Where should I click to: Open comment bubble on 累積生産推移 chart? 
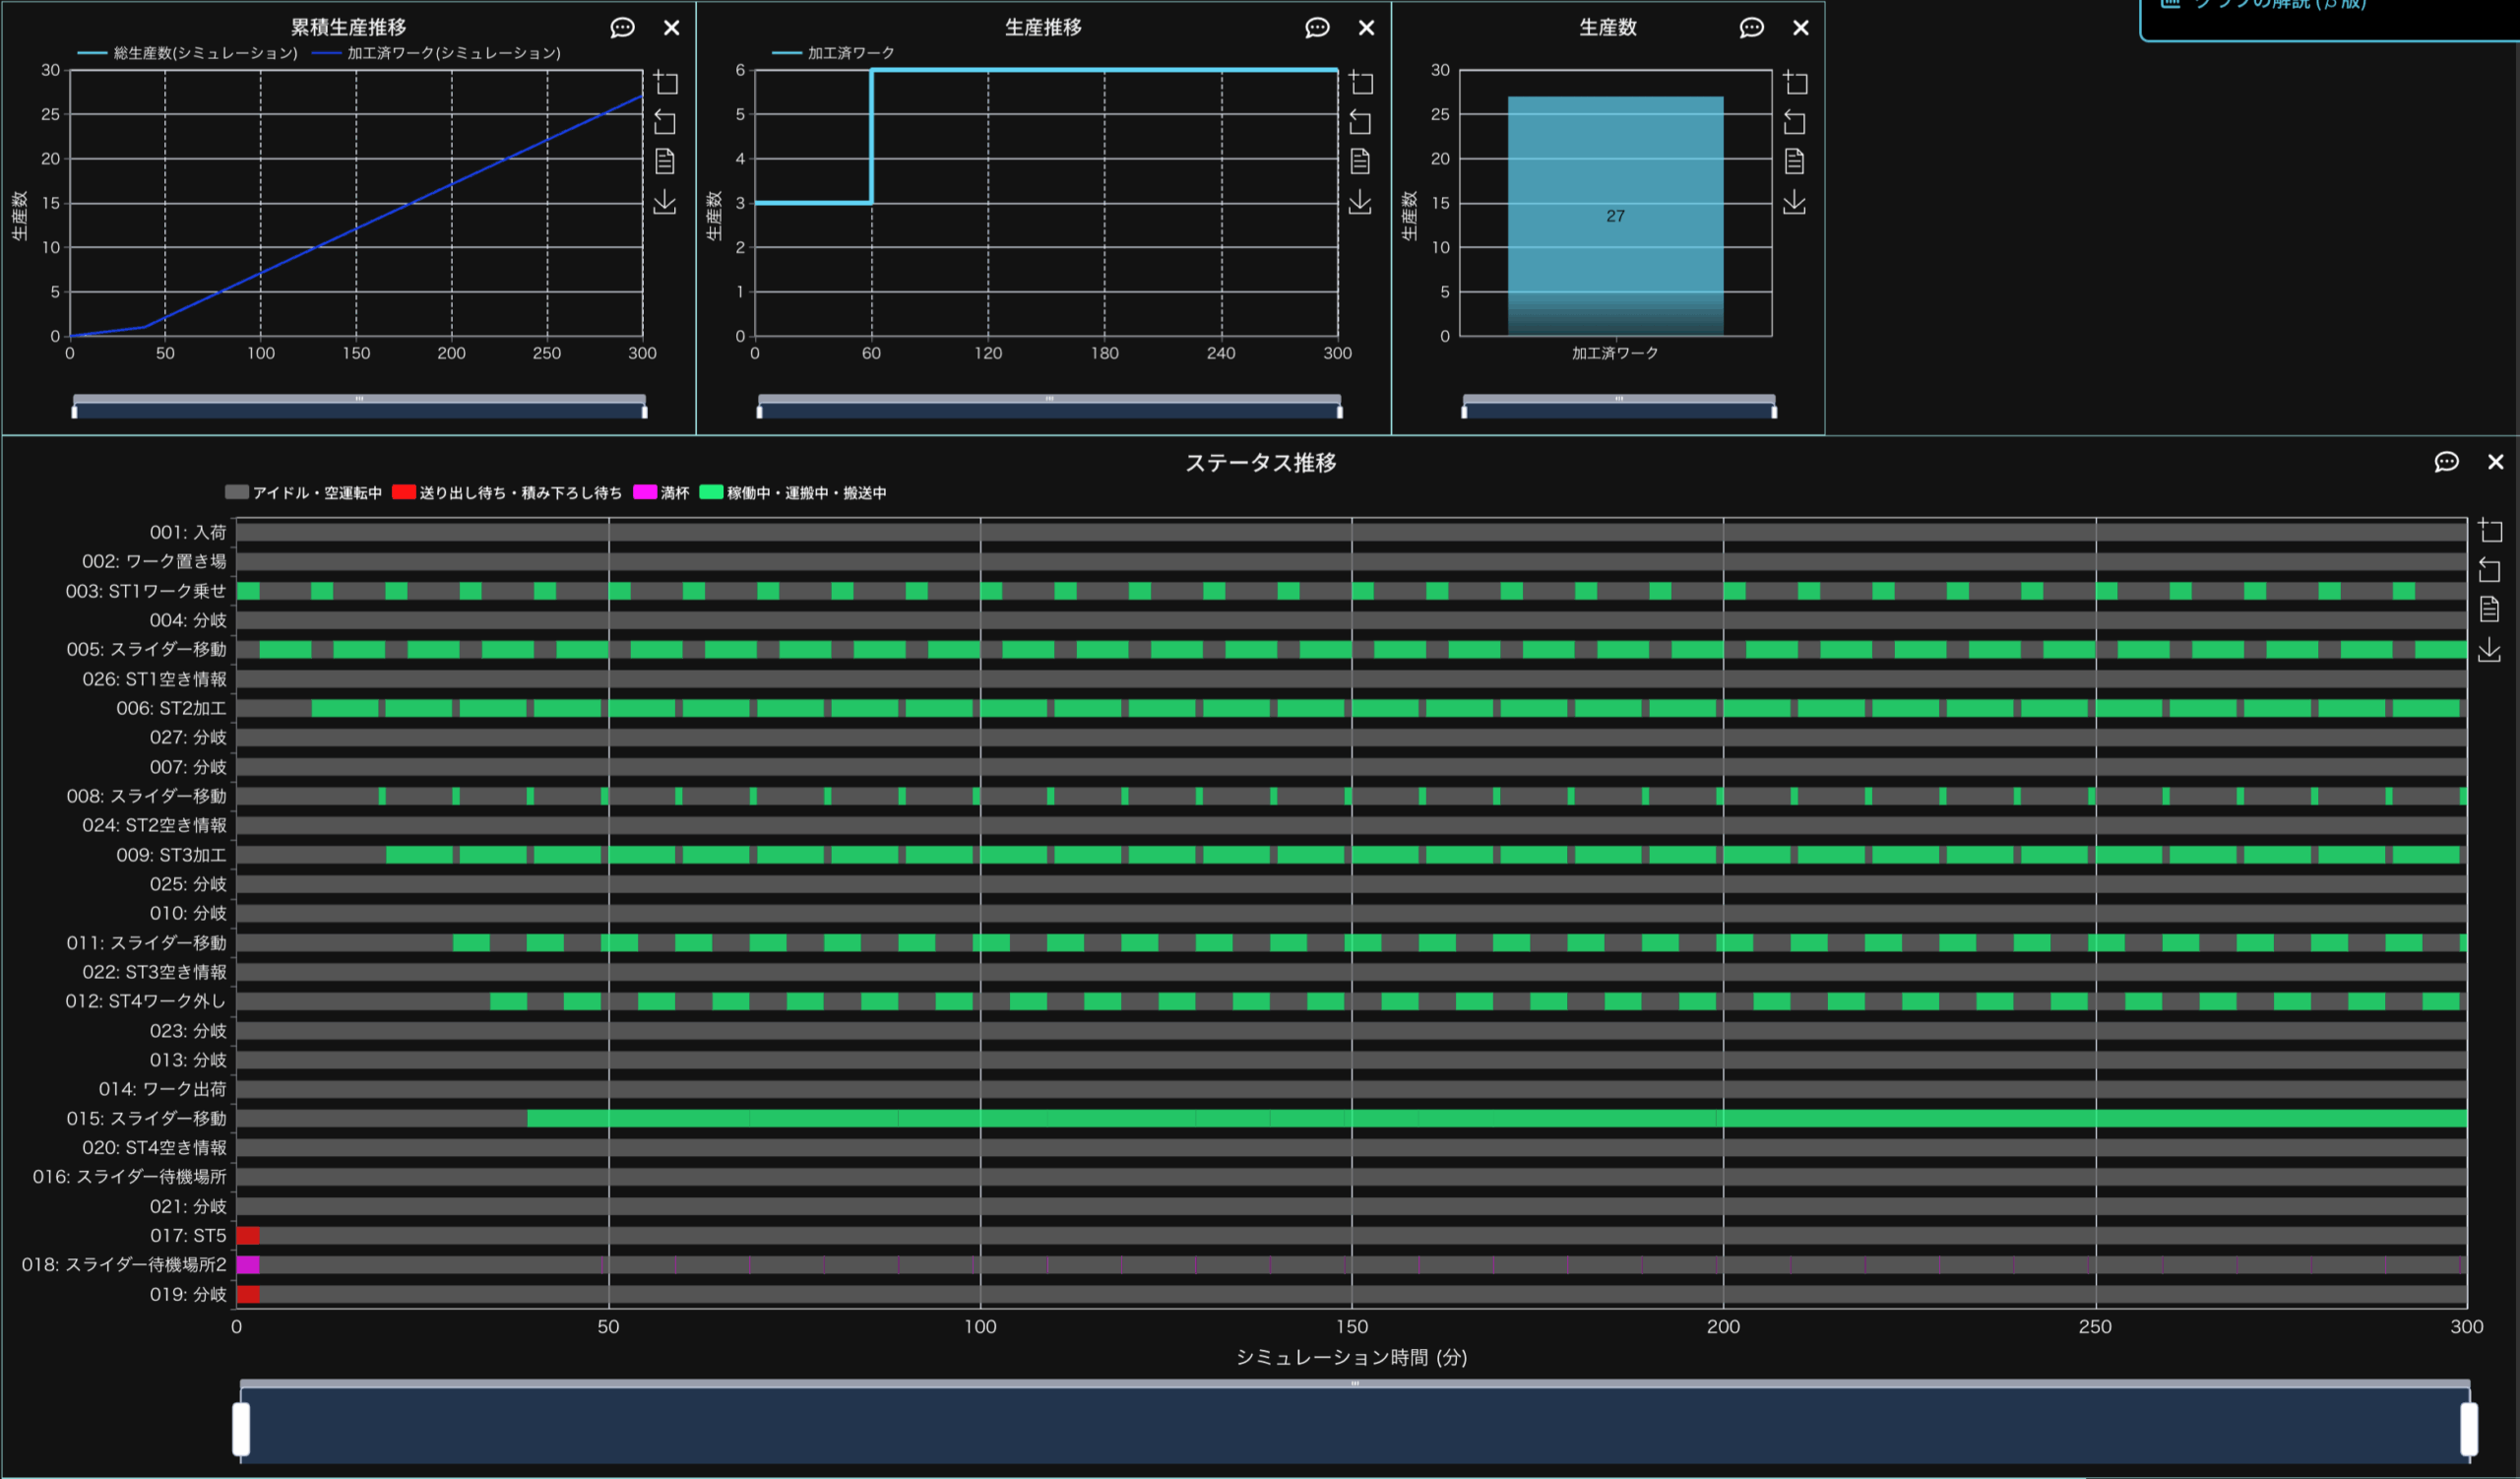click(x=622, y=28)
